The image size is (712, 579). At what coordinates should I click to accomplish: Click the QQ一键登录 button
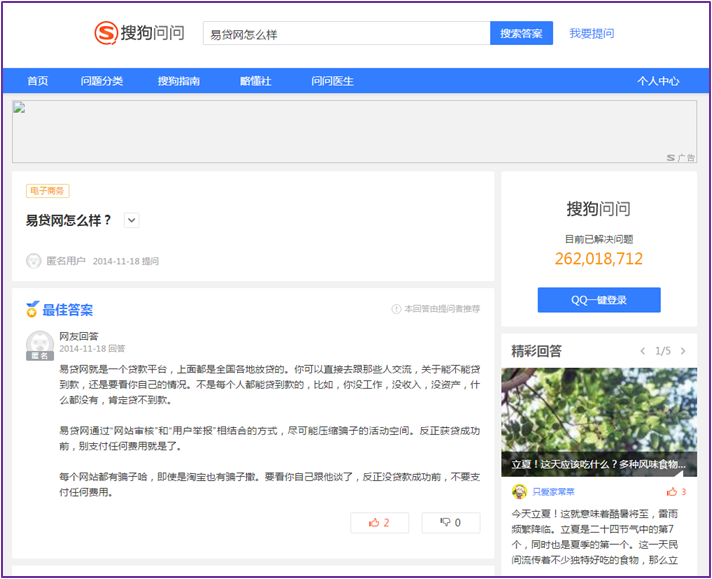(599, 300)
